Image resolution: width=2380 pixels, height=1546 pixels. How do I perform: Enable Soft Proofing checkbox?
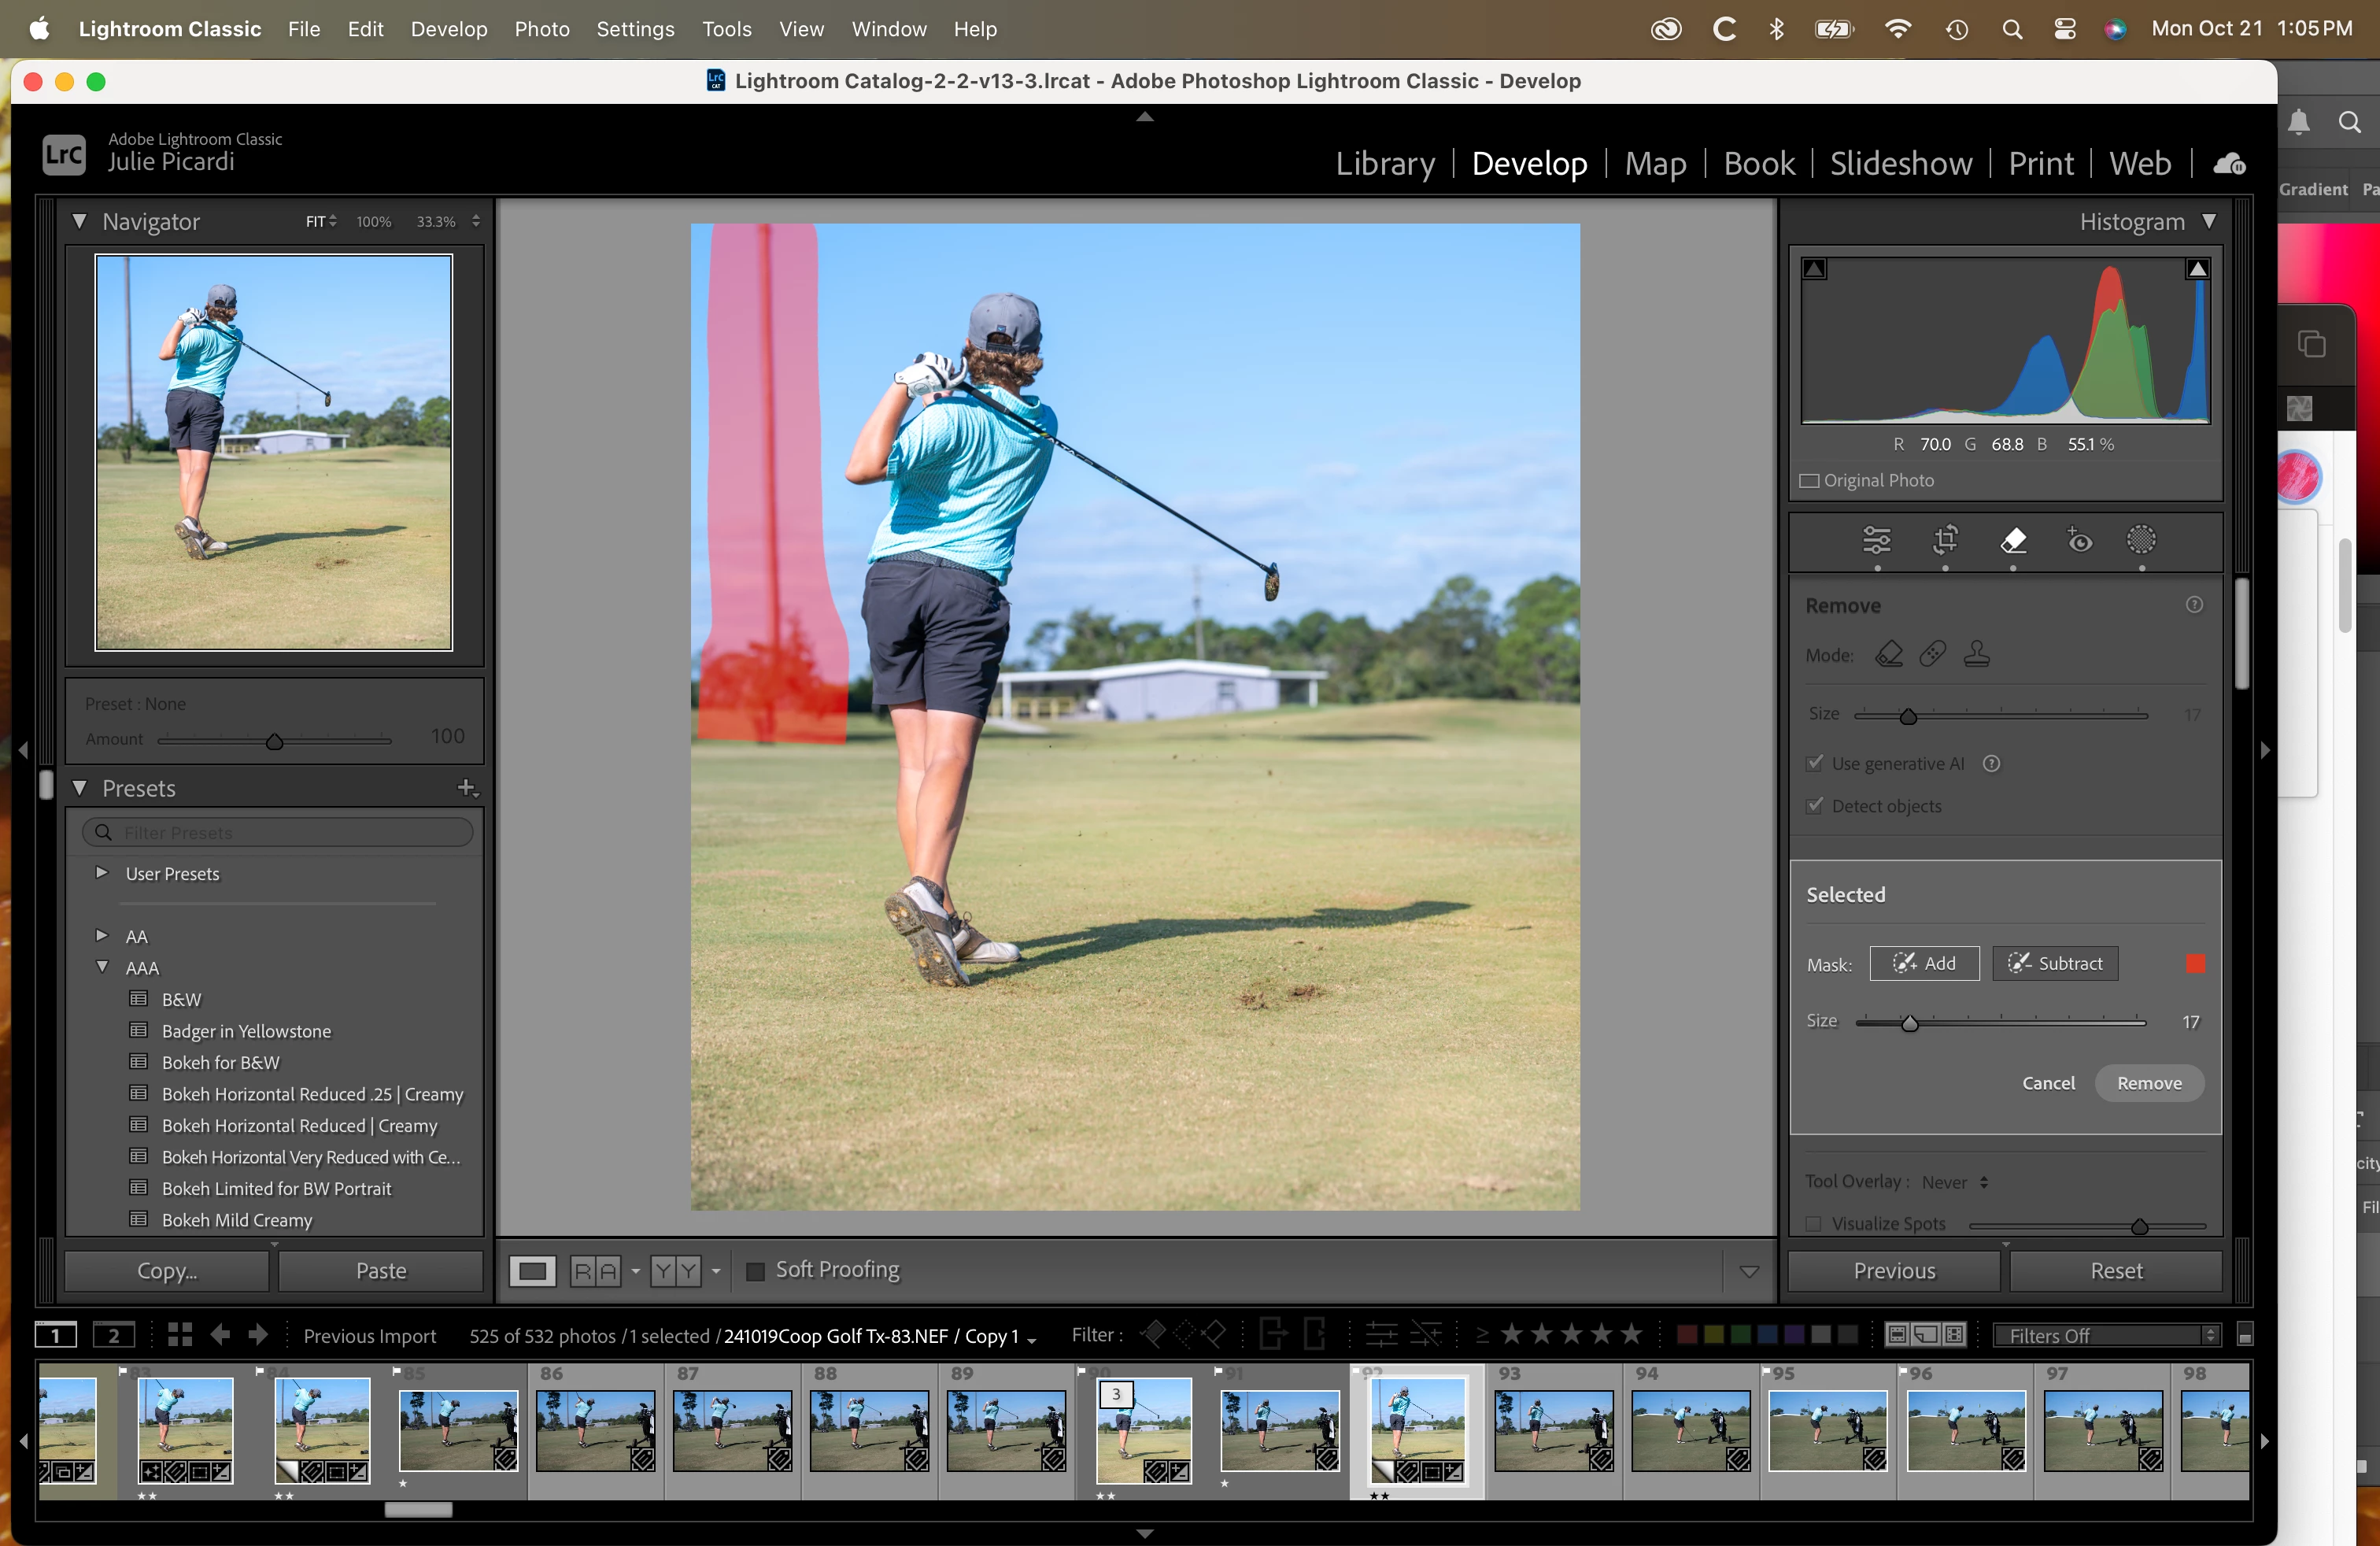[x=756, y=1270]
